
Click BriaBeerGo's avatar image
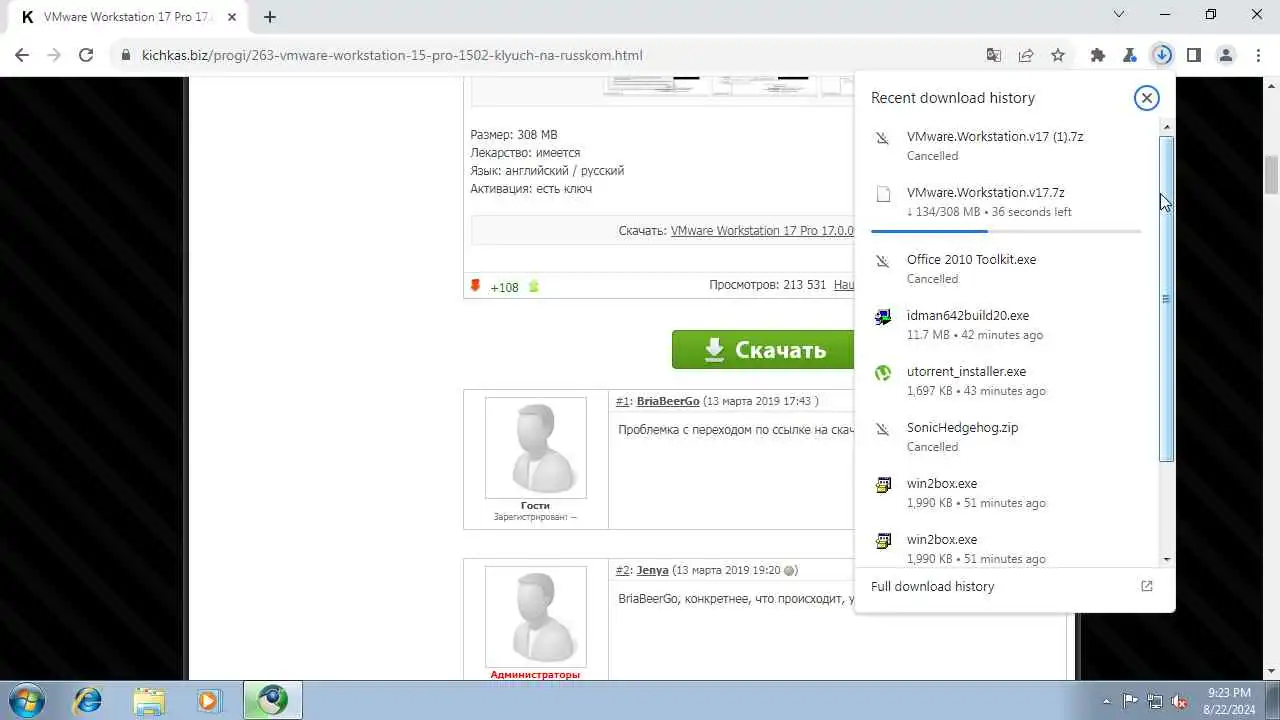[x=536, y=448]
